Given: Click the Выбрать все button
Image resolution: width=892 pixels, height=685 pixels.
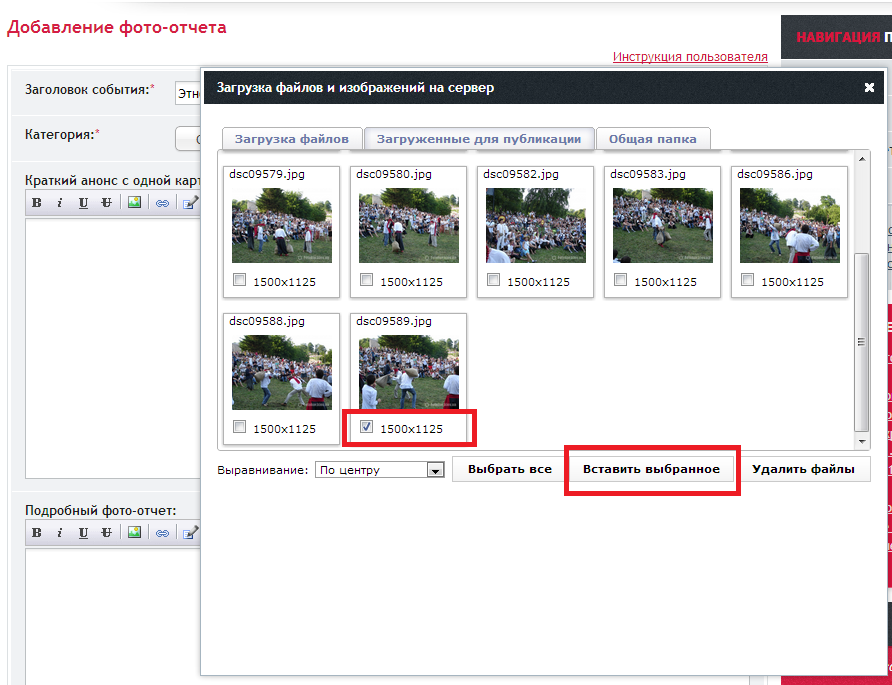Looking at the screenshot, I should pos(509,469).
